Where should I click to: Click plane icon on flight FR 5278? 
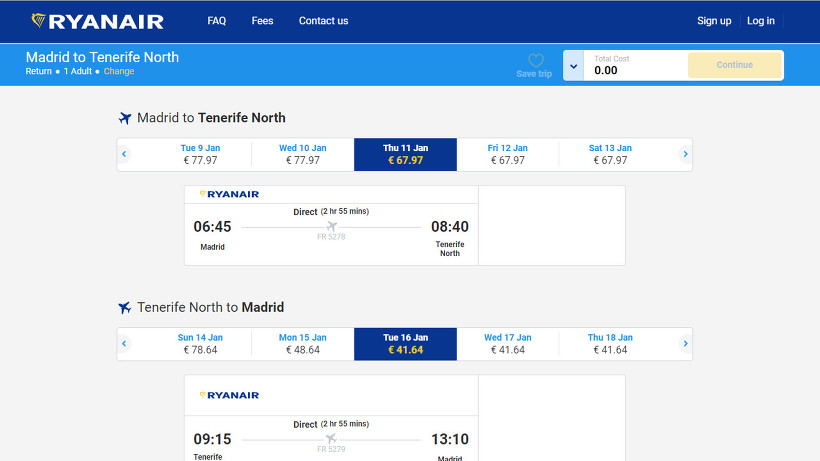coord(332,226)
